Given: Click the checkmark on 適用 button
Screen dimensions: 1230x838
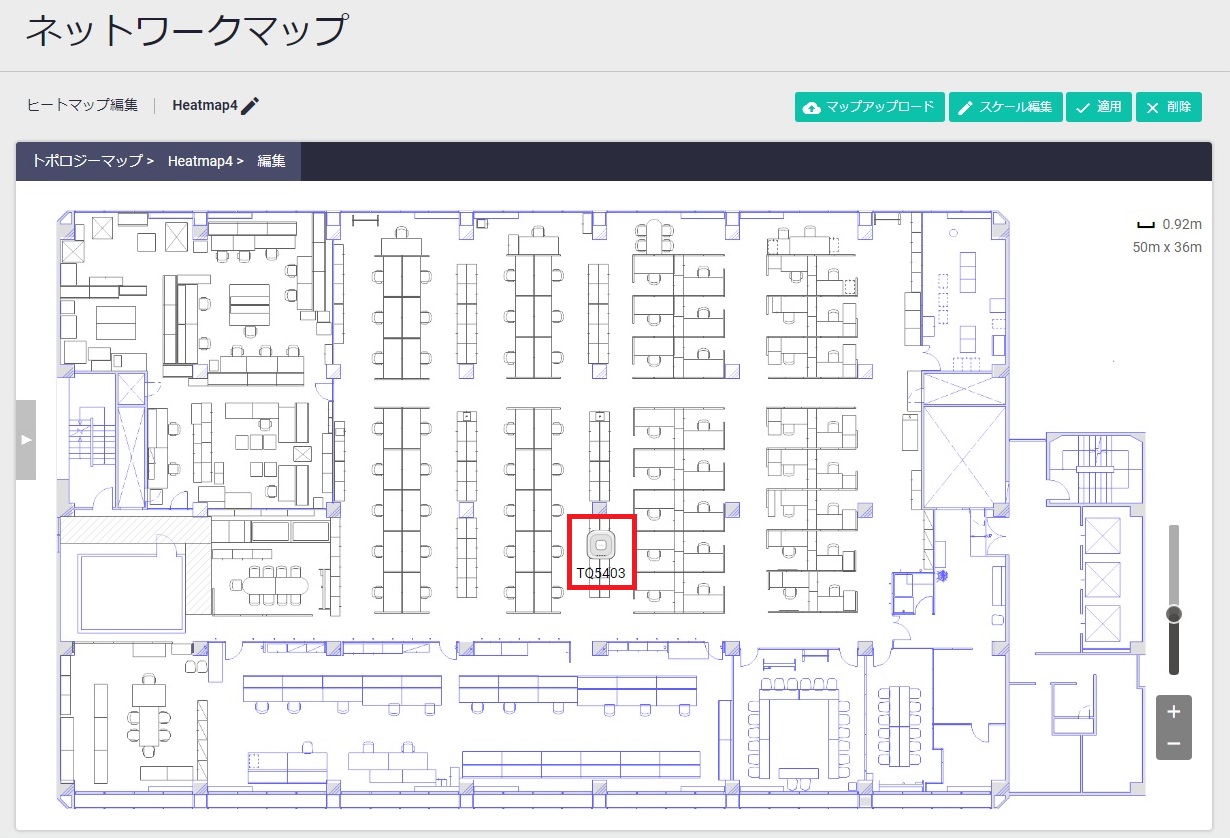Looking at the screenshot, I should [1083, 107].
